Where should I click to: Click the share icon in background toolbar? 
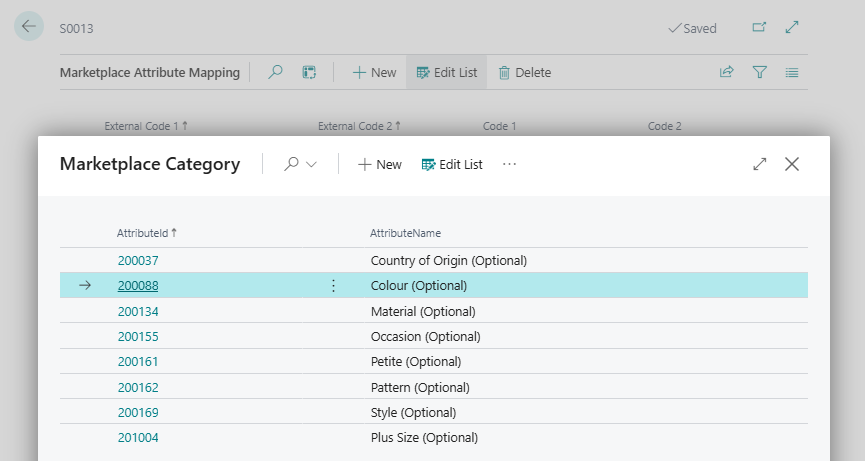coord(727,72)
